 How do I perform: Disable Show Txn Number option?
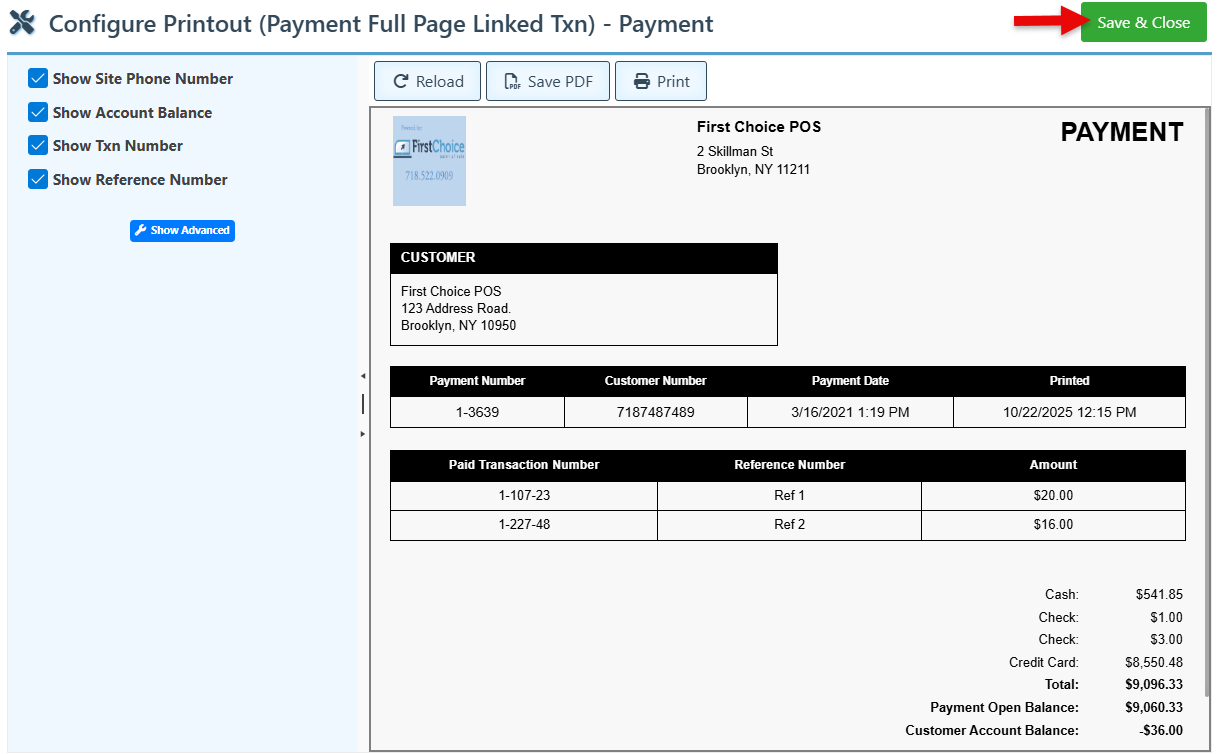pos(39,146)
